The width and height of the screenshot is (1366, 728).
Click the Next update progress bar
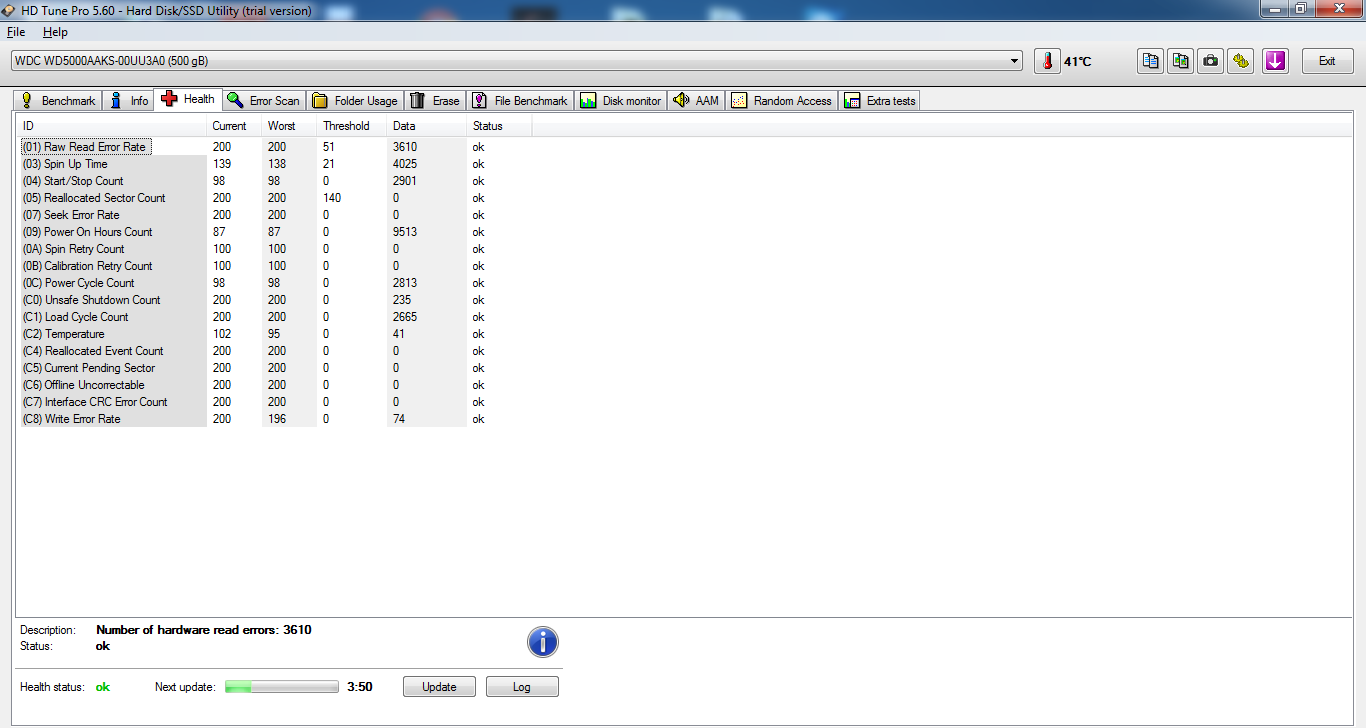point(282,687)
